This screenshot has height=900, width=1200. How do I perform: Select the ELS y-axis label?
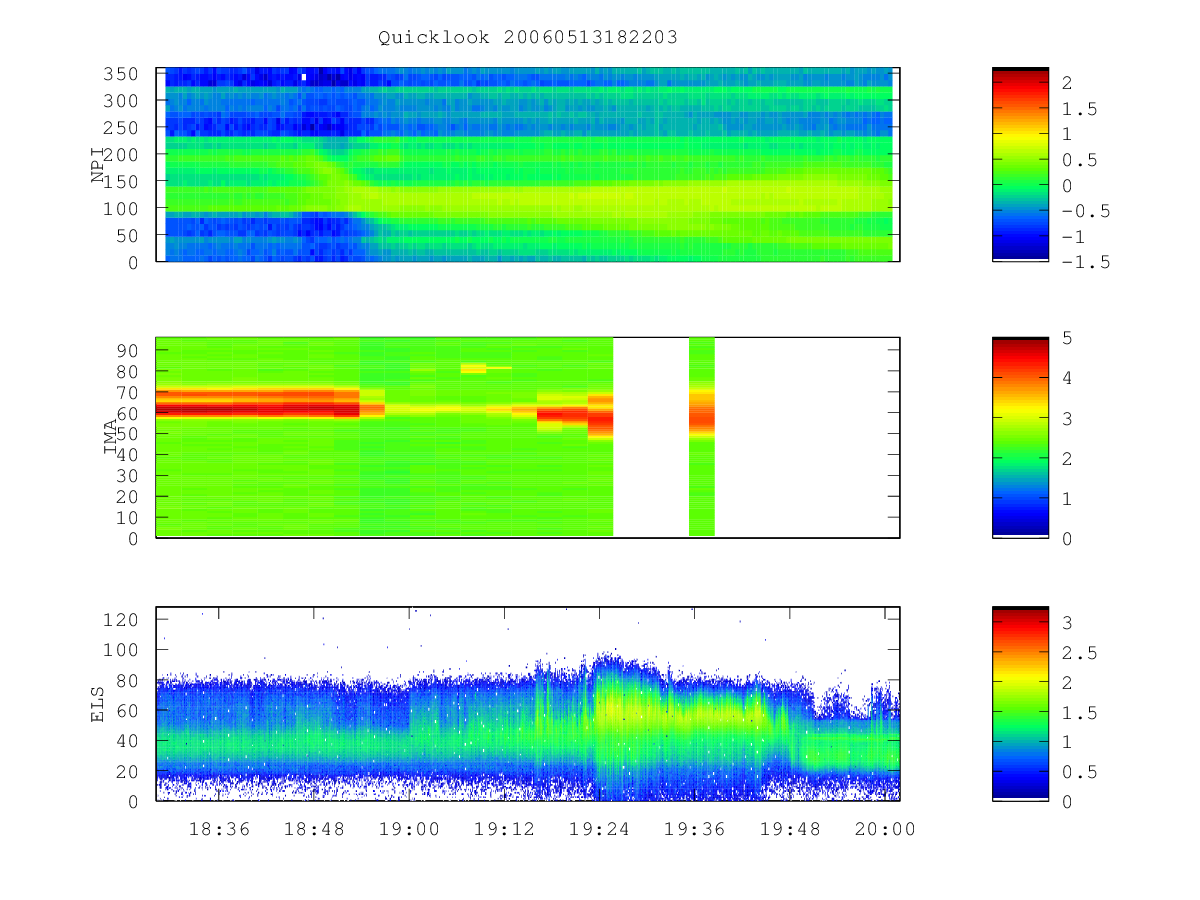(x=98, y=704)
